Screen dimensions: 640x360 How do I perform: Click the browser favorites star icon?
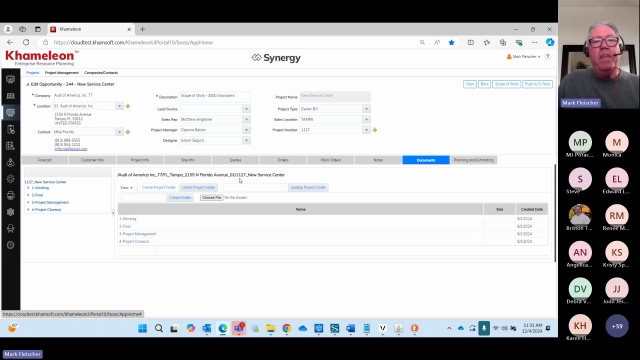451,42
